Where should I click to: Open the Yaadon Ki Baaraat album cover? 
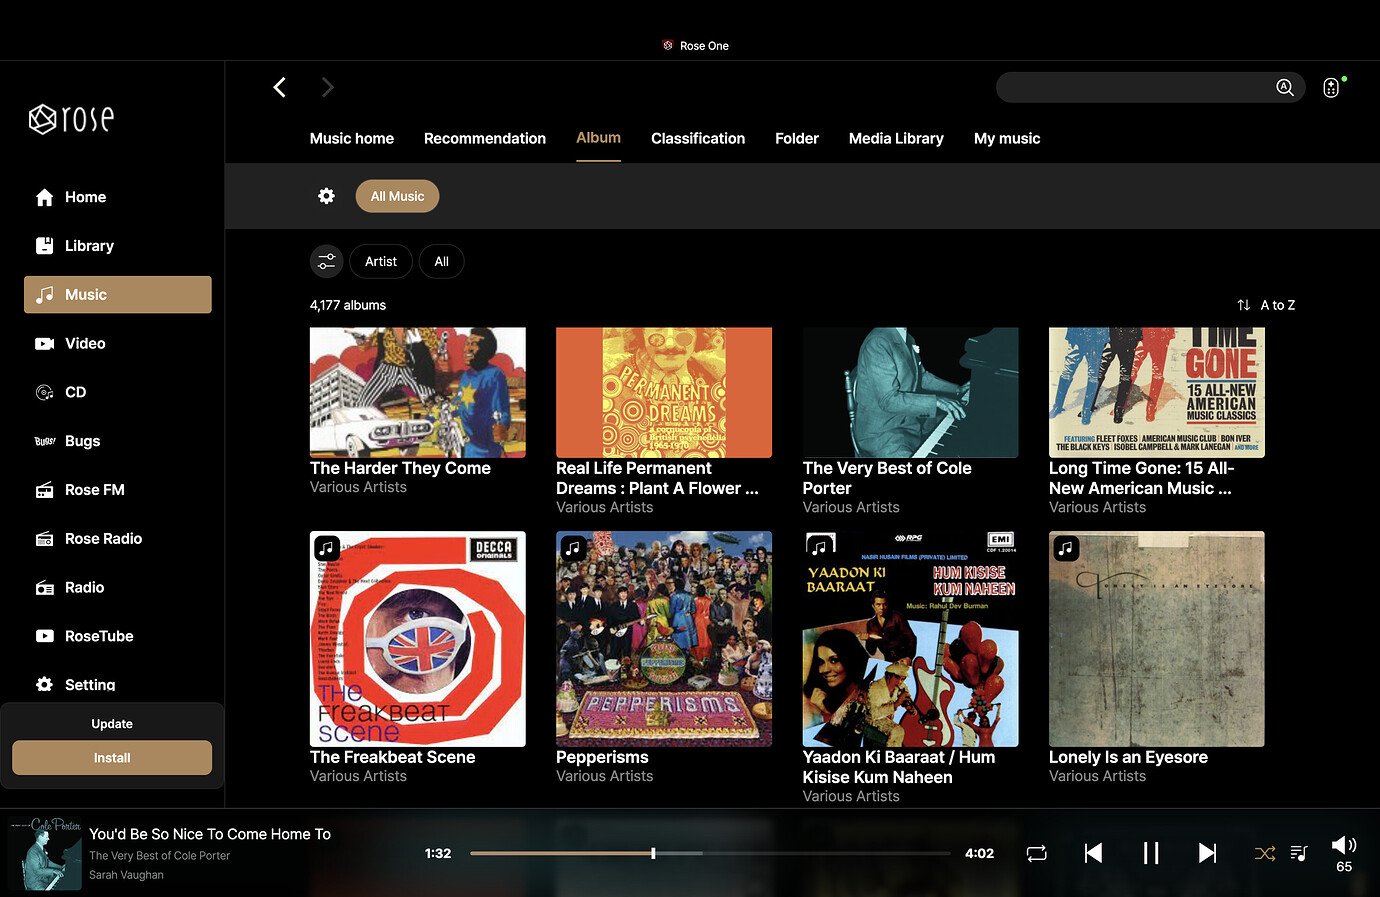coord(911,639)
